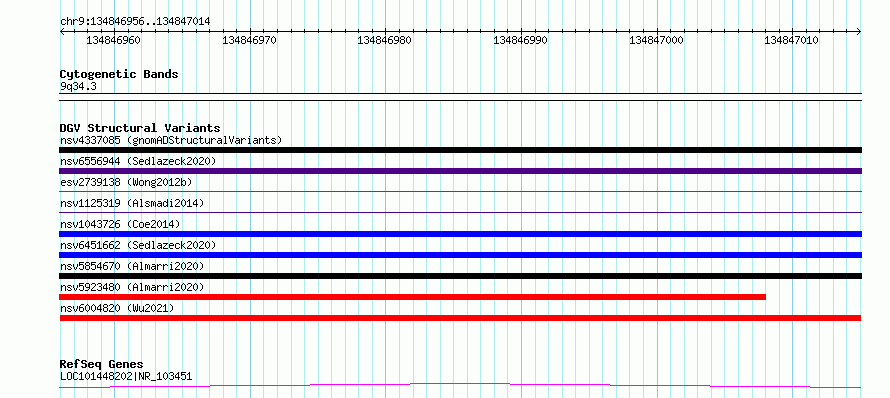
Task: Click the red nsv6004820 Wu2021 variant bar
Action: click(x=460, y=318)
